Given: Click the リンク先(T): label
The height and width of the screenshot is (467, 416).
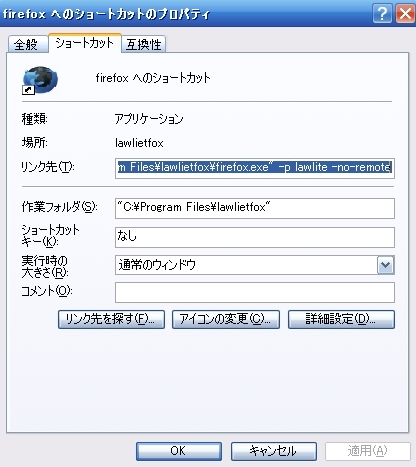Looking at the screenshot, I should tap(48, 166).
